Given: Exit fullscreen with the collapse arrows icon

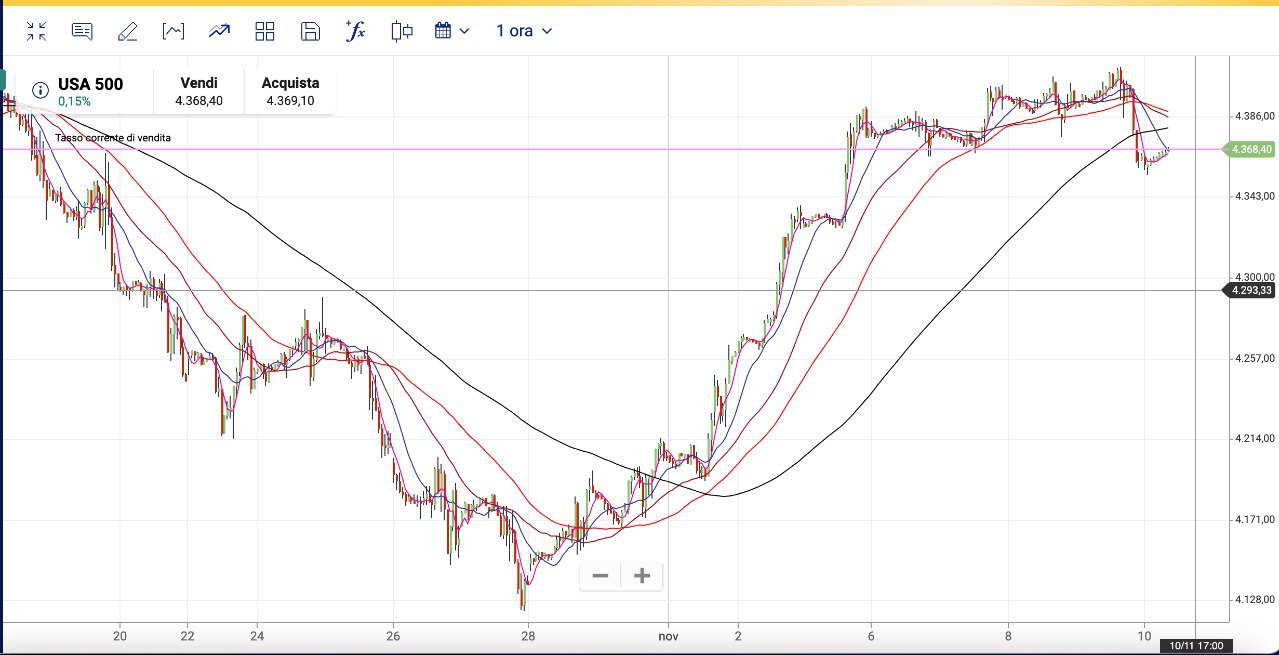Looking at the screenshot, I should pos(37,31).
